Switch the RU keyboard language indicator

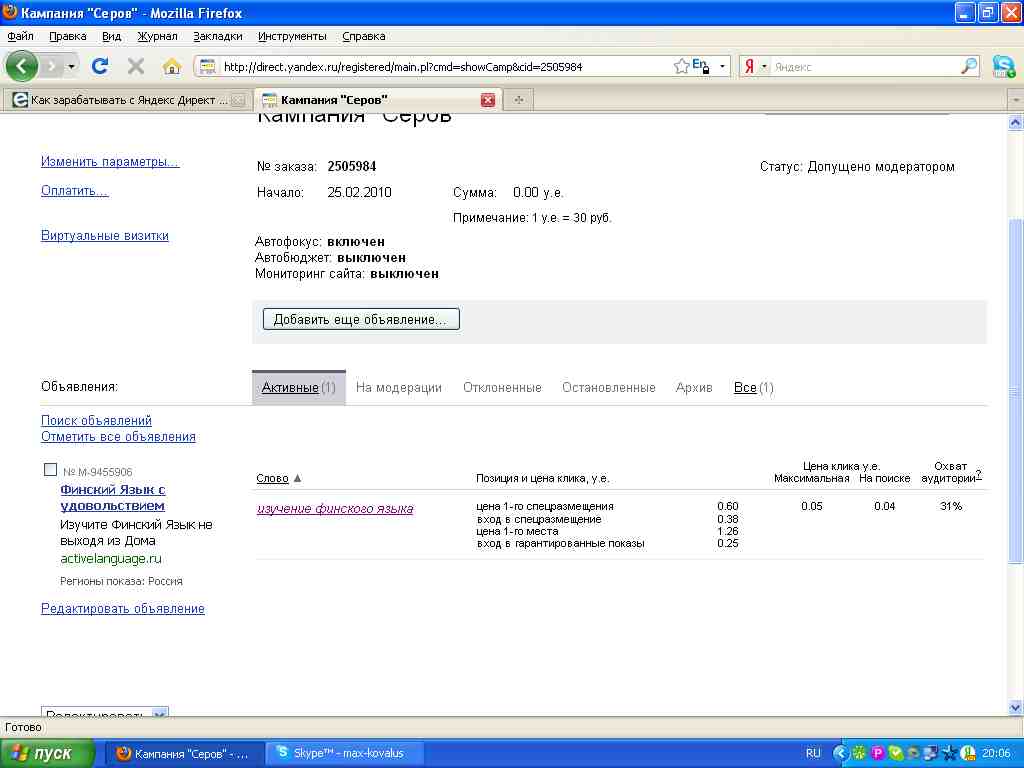pyautogui.click(x=813, y=753)
